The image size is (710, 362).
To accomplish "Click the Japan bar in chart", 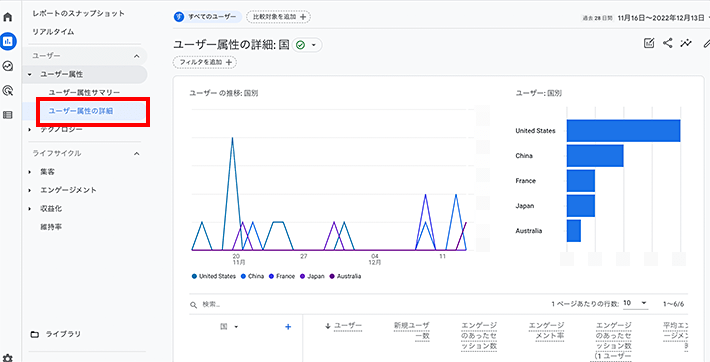I will tap(580, 206).
